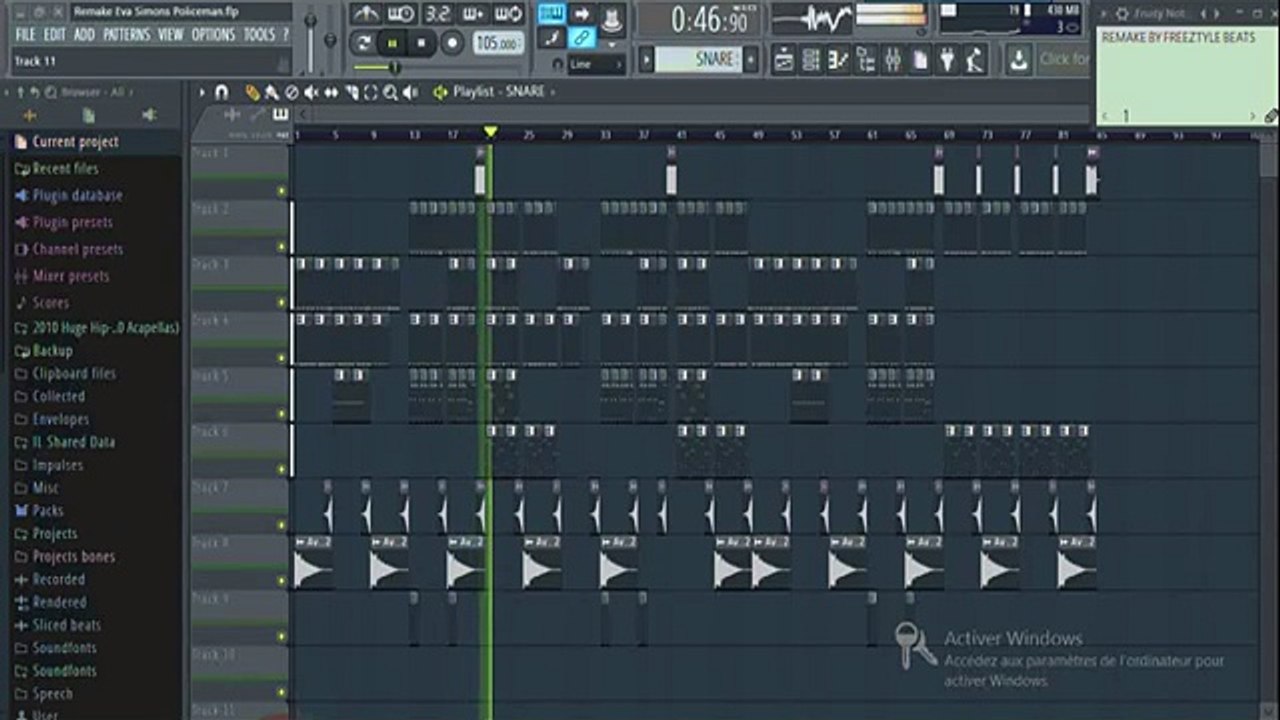
Task: Click the 3.2 countdown-before-recording icon
Action: [x=438, y=14]
